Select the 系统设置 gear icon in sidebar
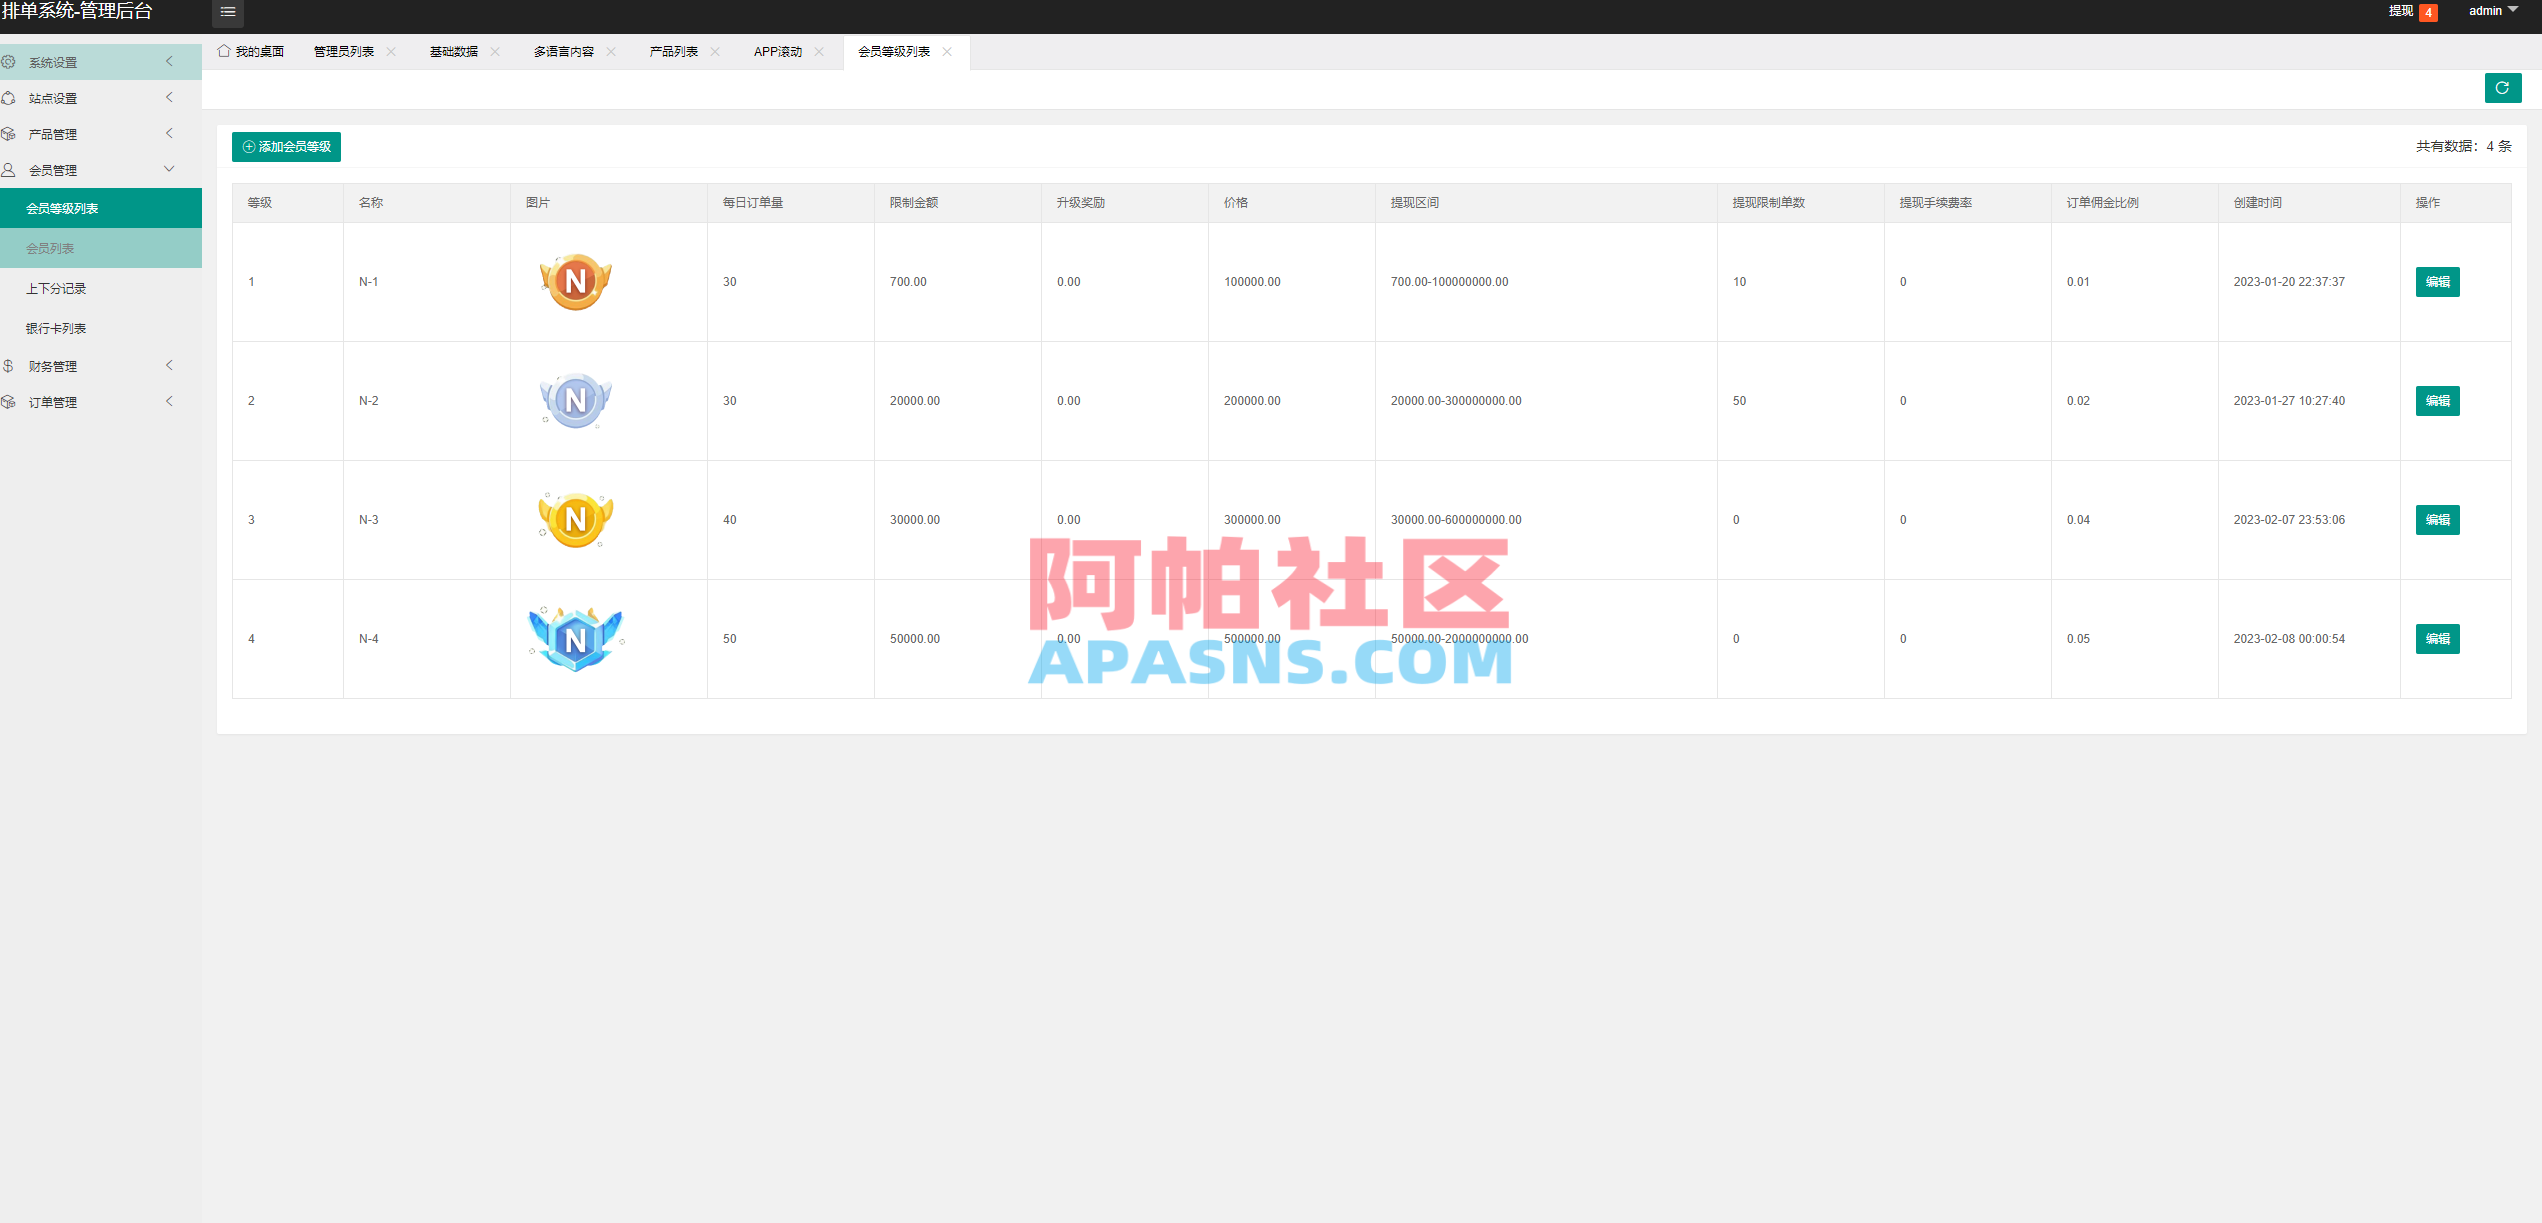 [x=10, y=61]
